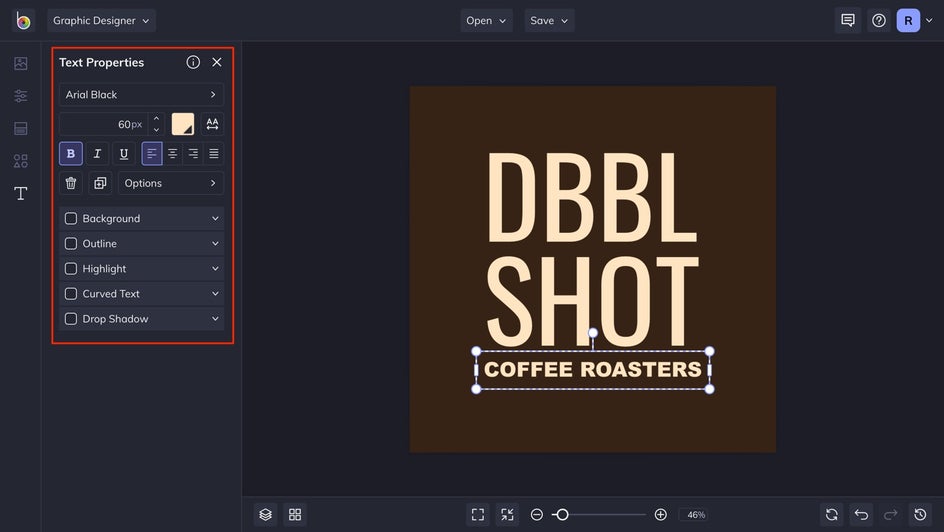
Task: Redo the last action
Action: [x=890, y=515]
